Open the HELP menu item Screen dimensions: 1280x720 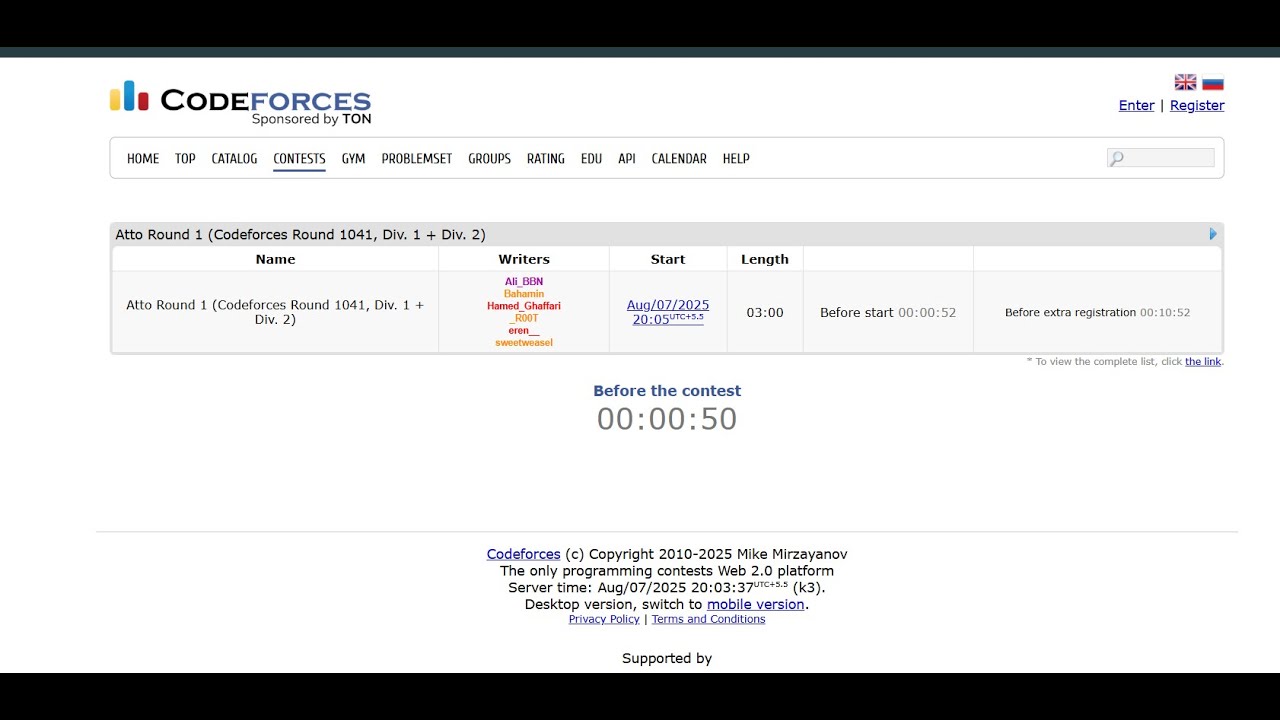[x=736, y=159]
